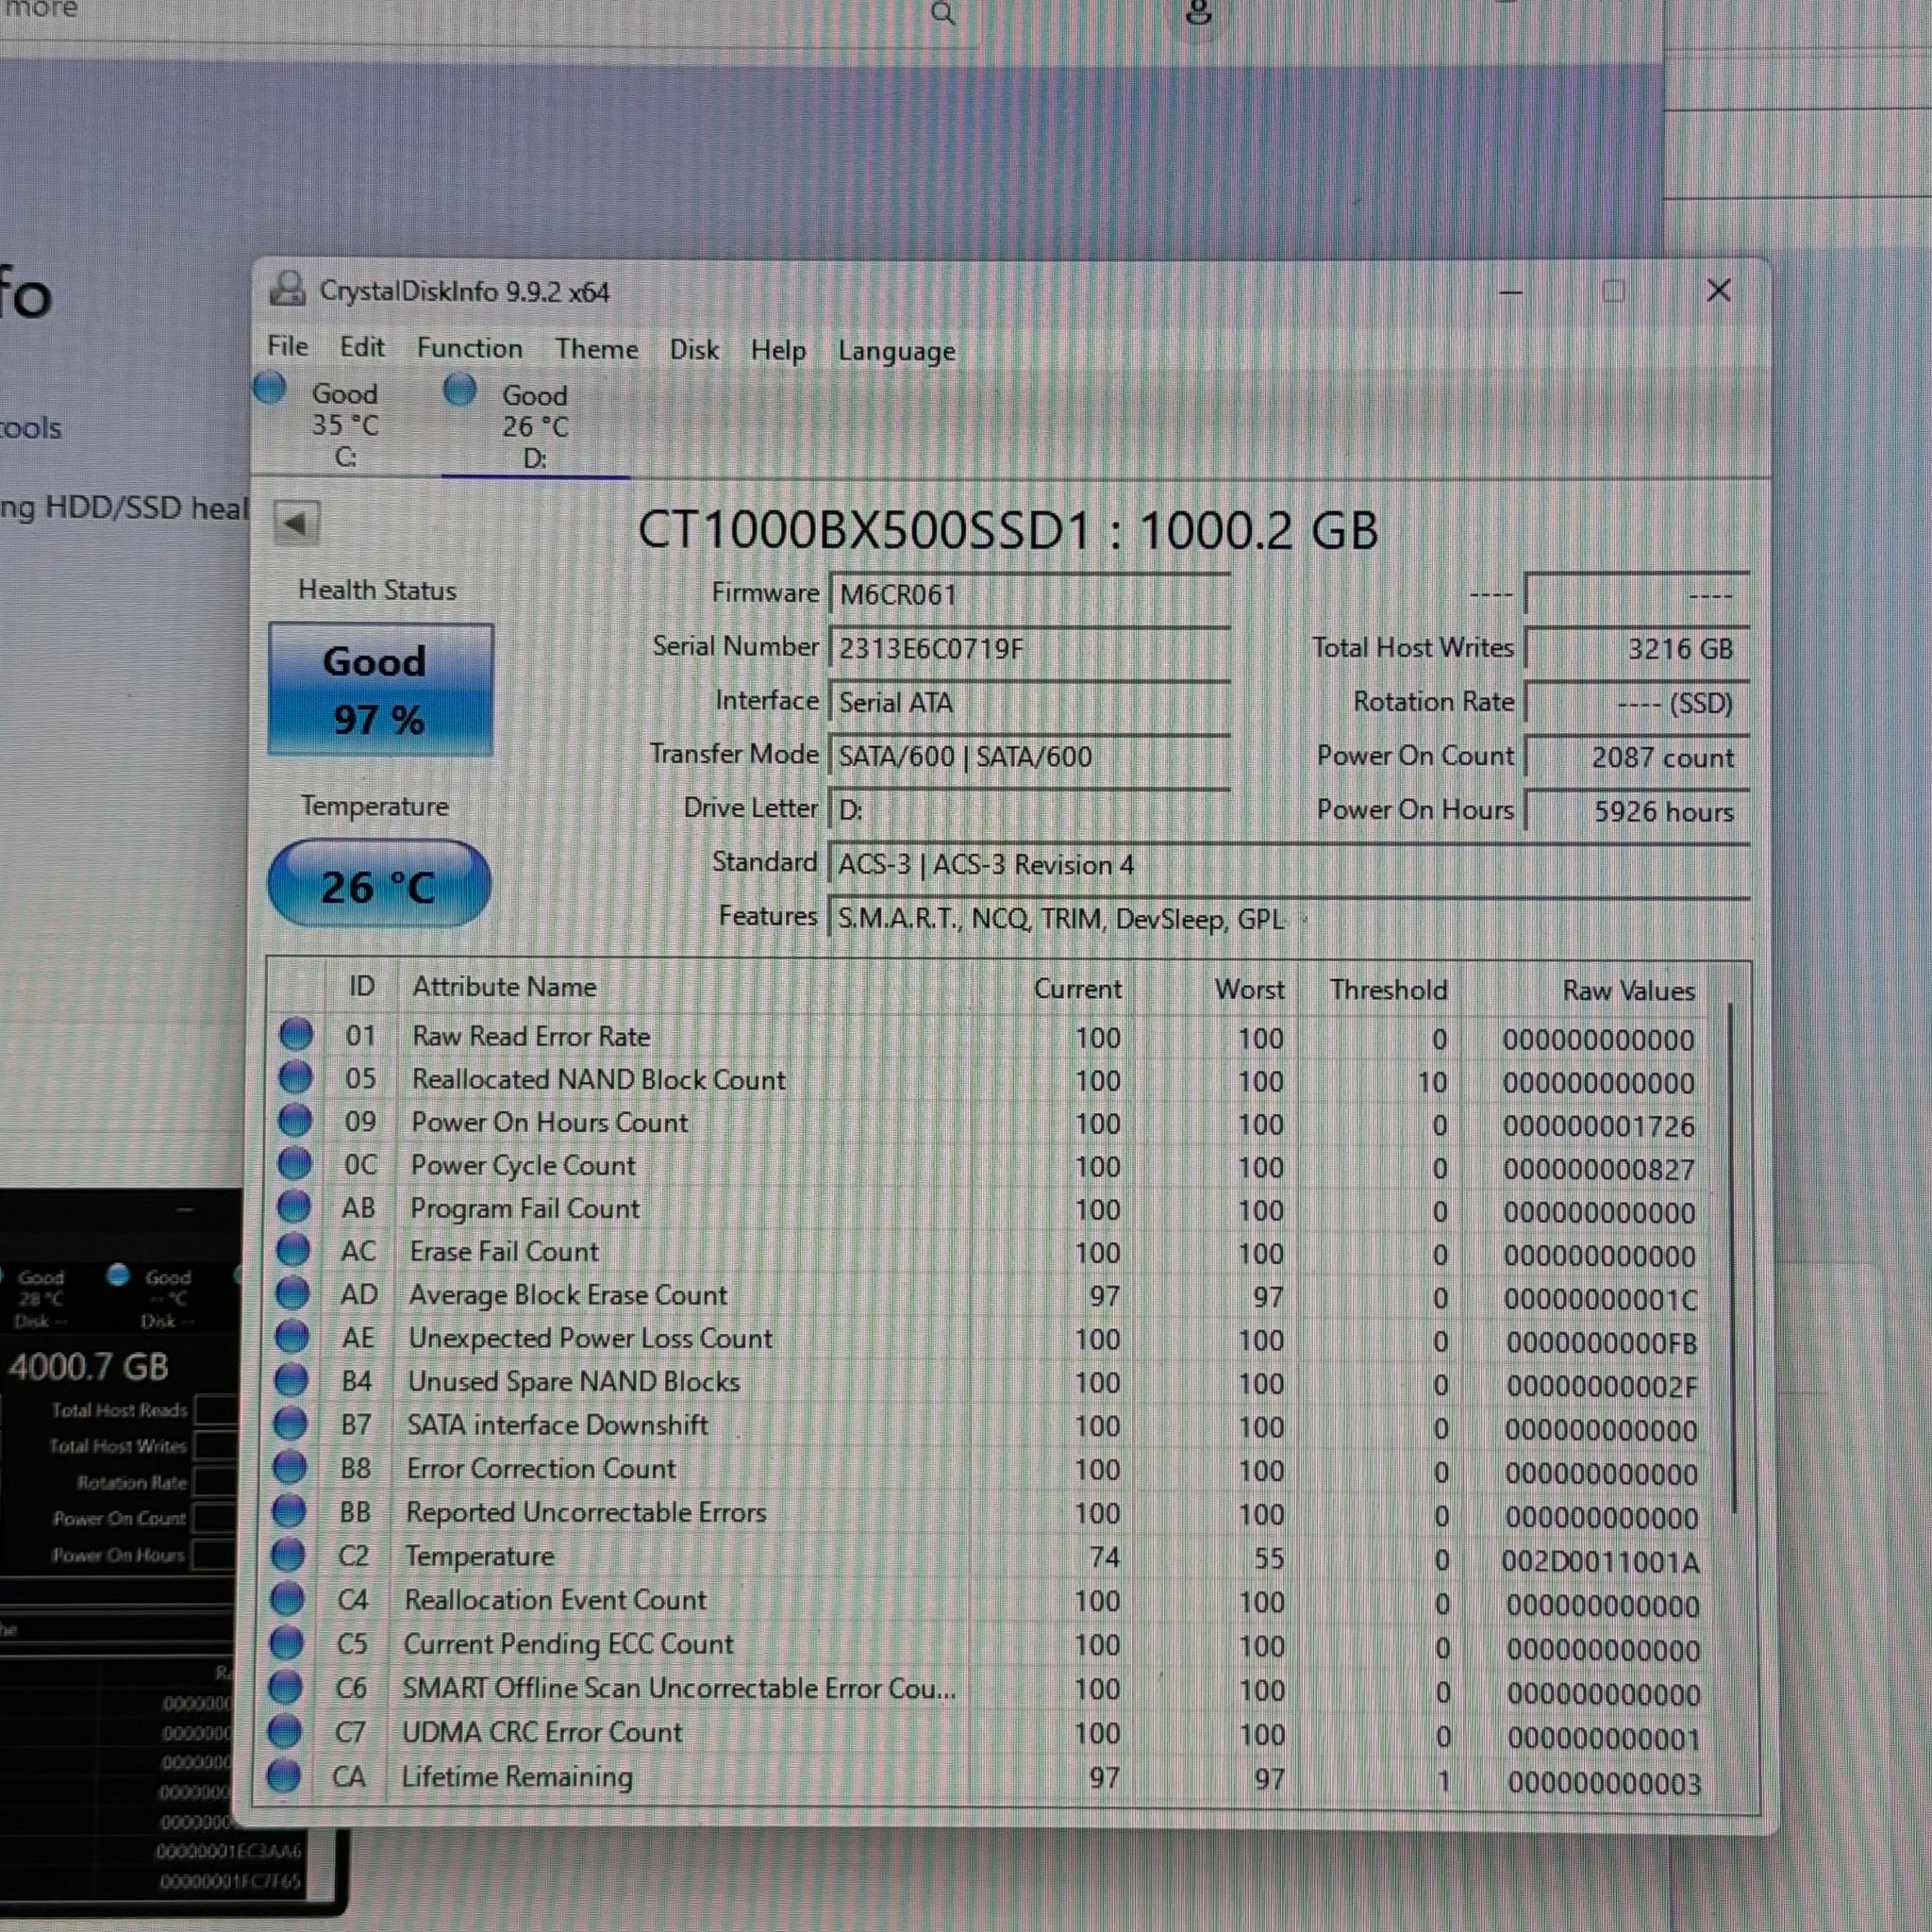Click status icon for Program Fail Count
Viewport: 1932px width, 1932px height.
coord(294,1206)
